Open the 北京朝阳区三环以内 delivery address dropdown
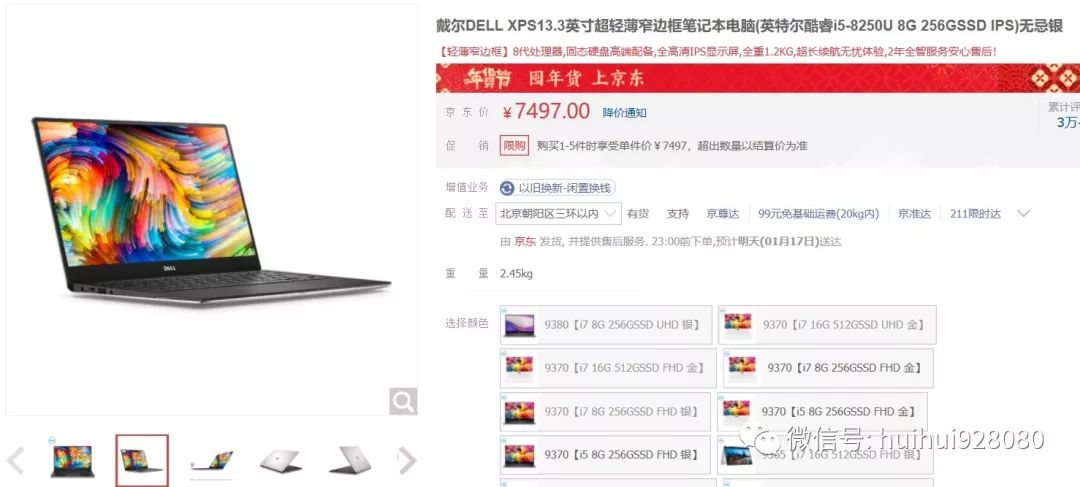Viewport: 1080px width, 487px height. (x=559, y=214)
